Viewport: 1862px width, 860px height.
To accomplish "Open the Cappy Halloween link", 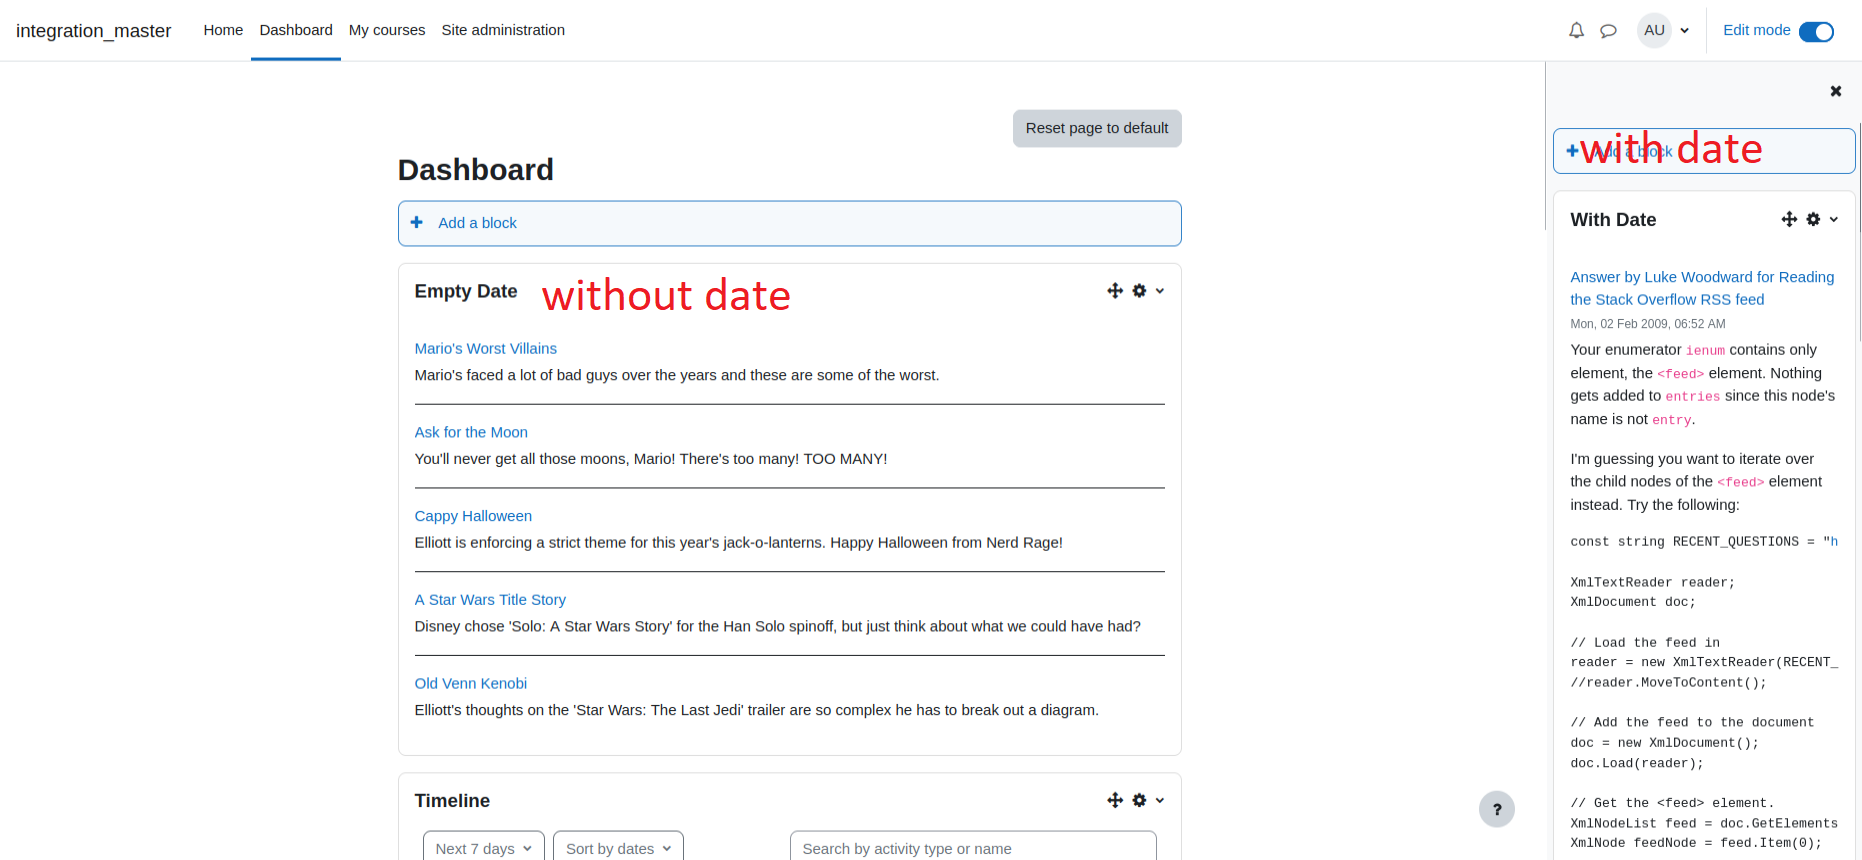I will pyautogui.click(x=473, y=516).
